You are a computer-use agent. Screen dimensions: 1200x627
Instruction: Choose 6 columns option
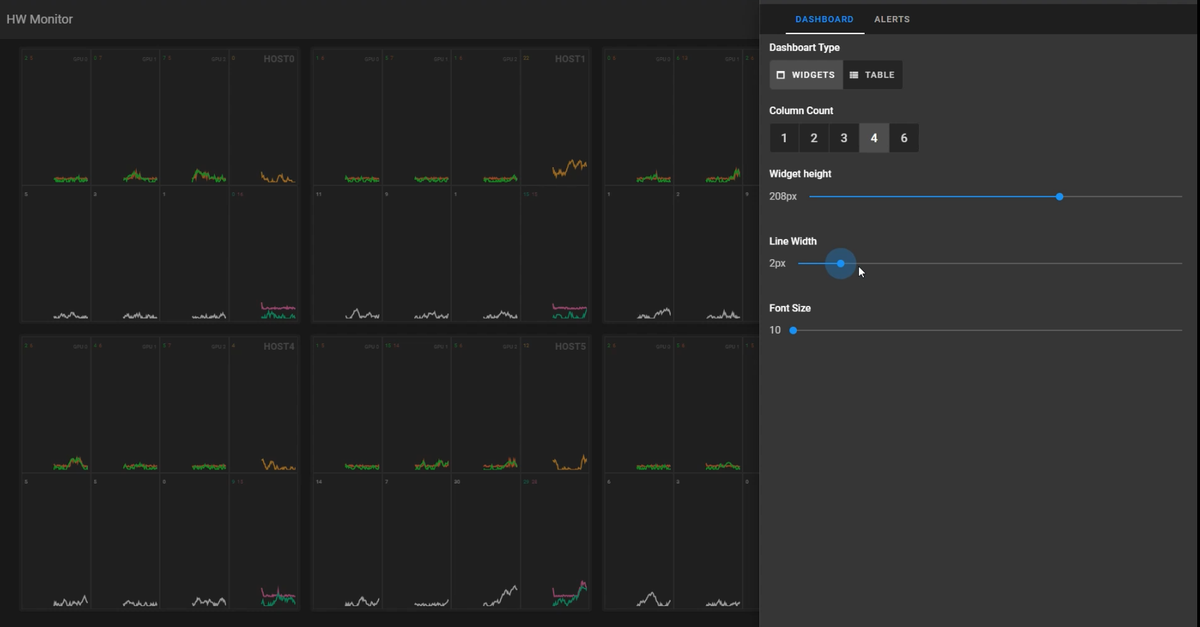click(904, 138)
